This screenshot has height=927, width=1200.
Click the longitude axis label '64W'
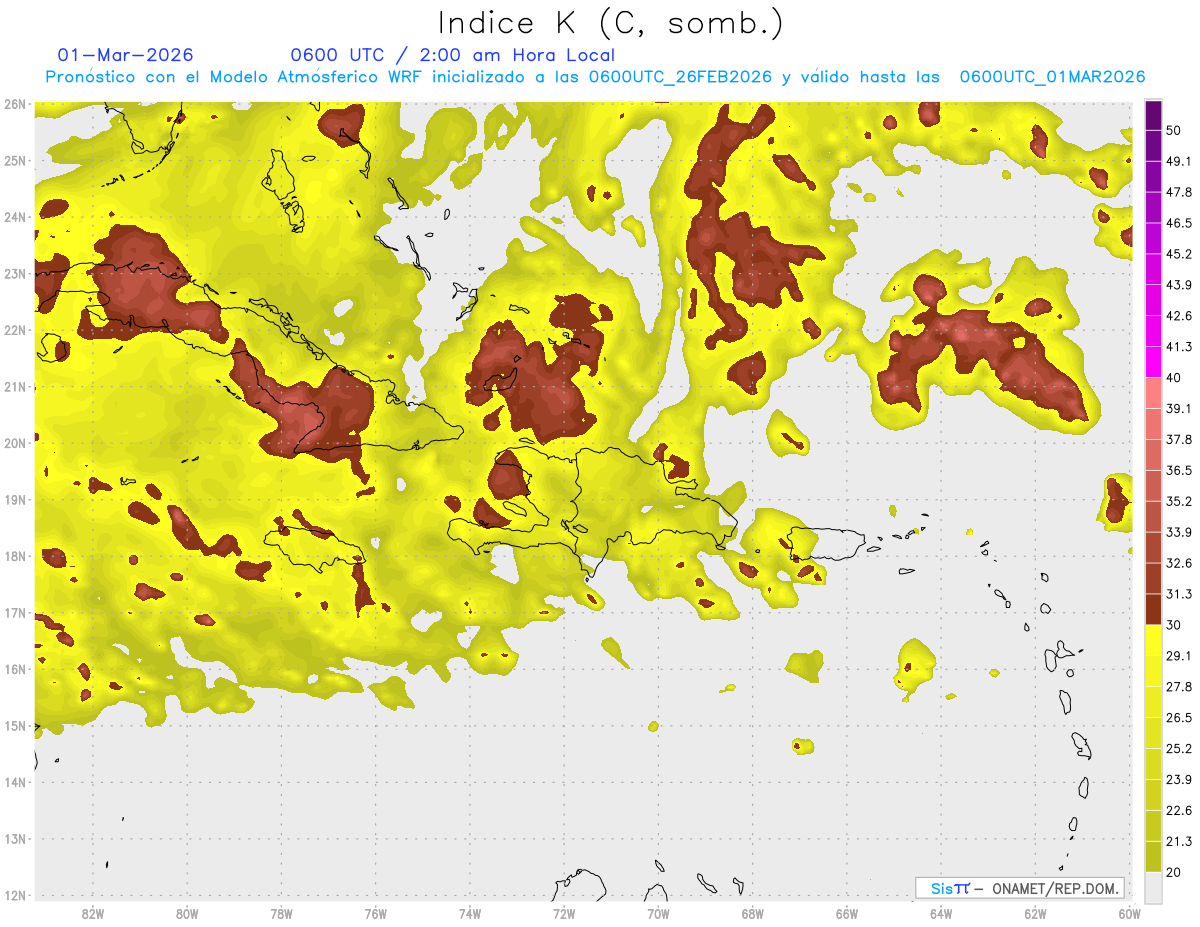pyautogui.click(x=940, y=914)
